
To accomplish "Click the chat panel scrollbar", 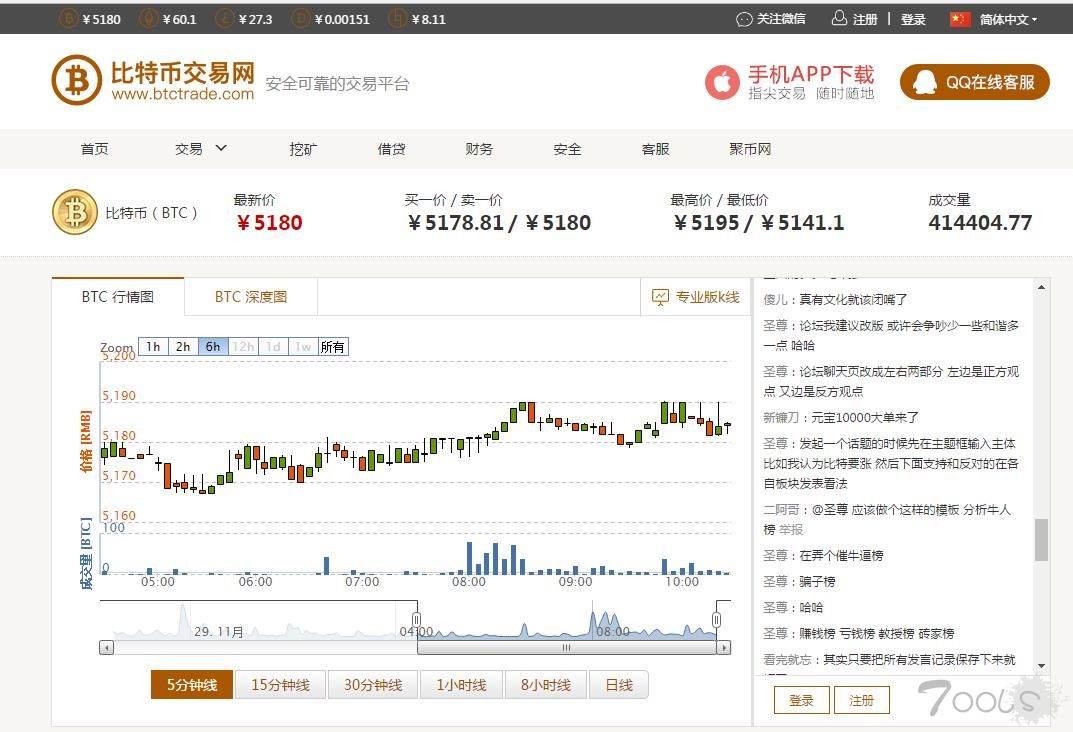I will click(1040, 540).
